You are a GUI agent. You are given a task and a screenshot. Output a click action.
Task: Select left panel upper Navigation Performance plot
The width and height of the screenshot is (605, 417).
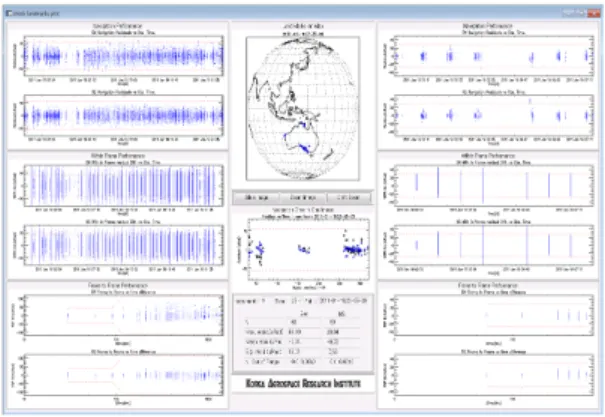[123, 56]
